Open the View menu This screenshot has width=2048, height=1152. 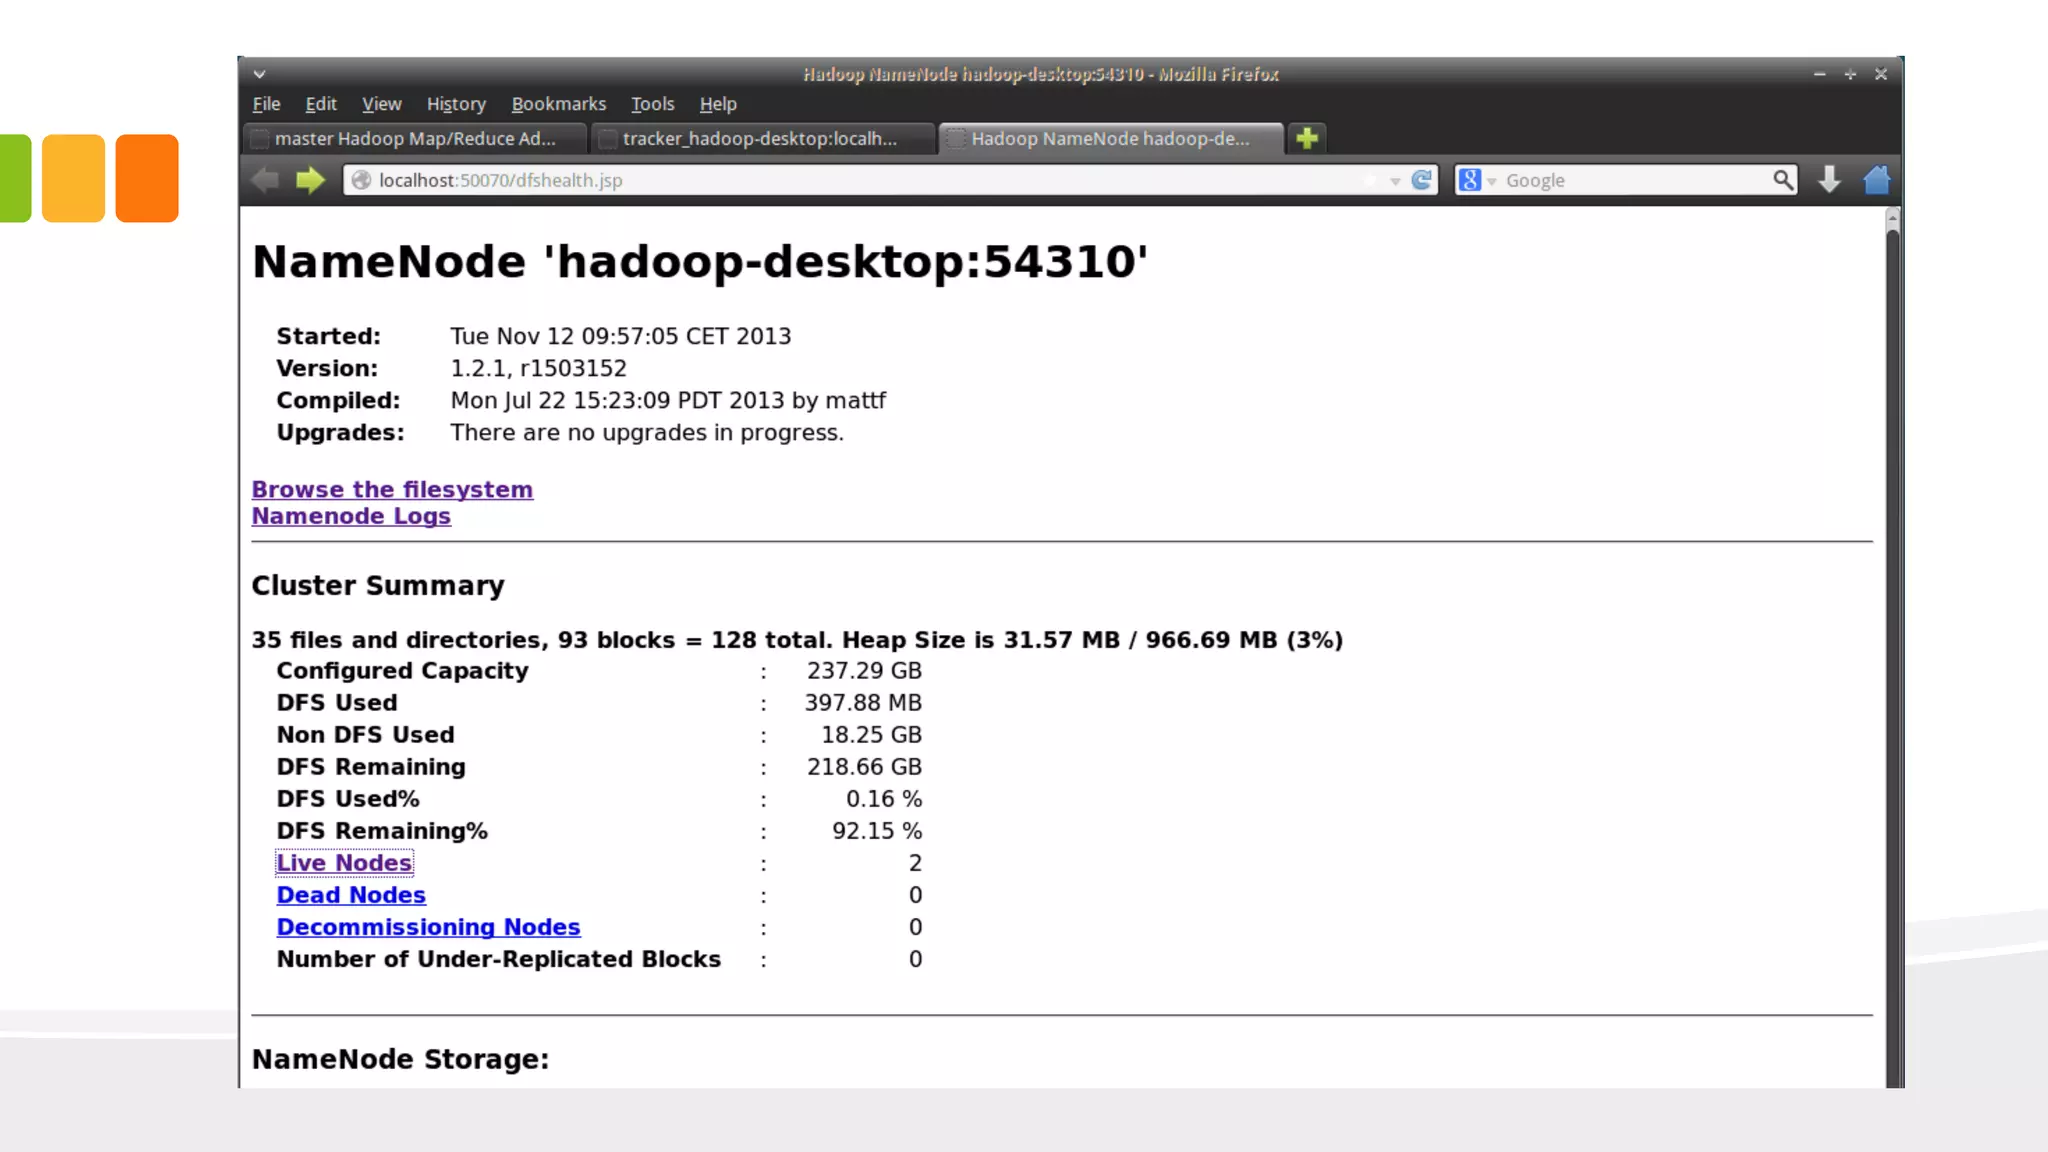(x=381, y=104)
